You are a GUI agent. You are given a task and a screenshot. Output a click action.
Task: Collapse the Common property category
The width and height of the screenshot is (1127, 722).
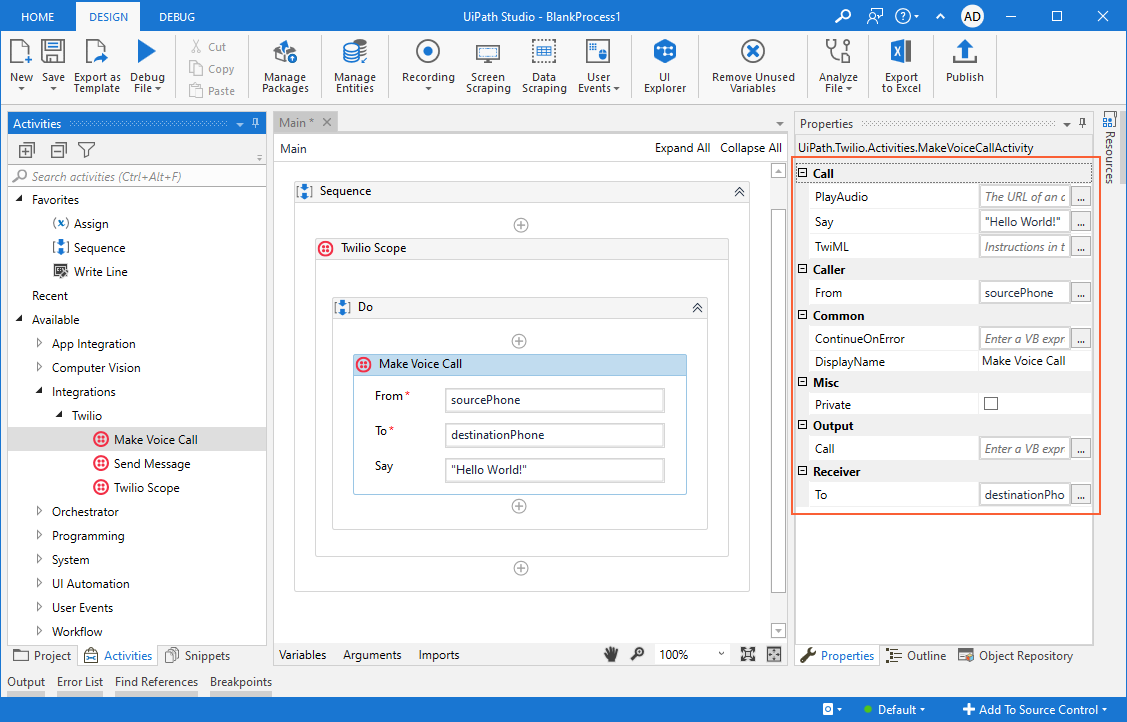click(x=803, y=315)
